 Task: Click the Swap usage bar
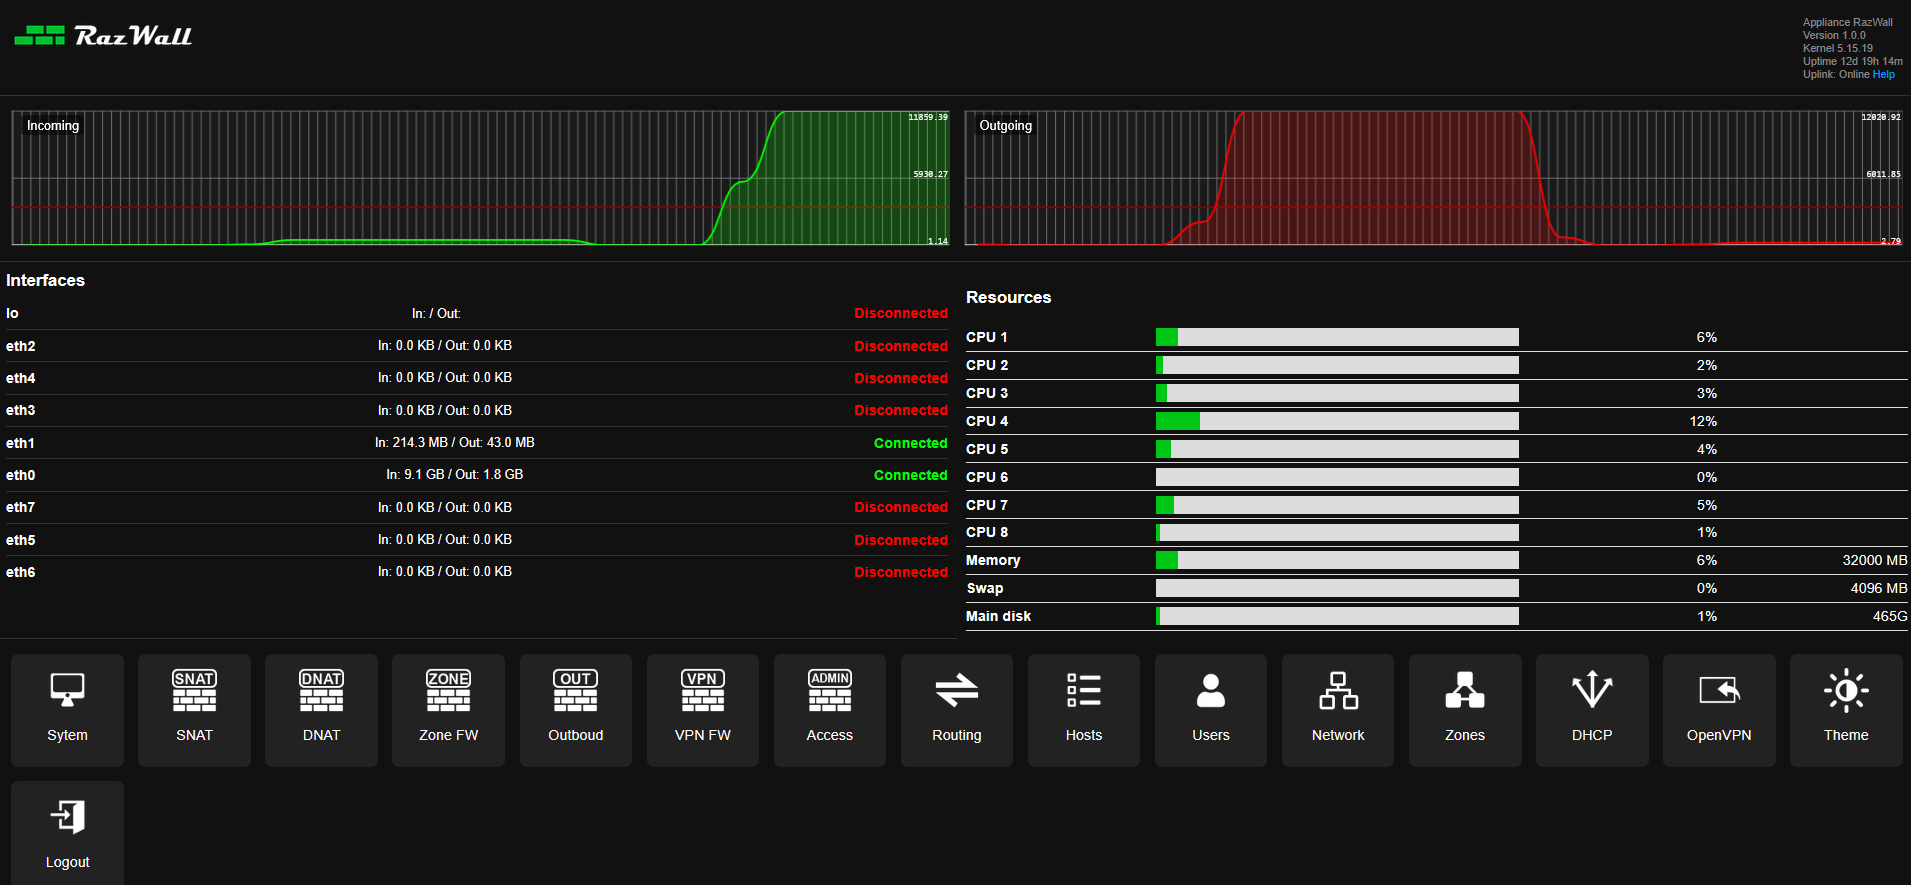click(x=1337, y=588)
